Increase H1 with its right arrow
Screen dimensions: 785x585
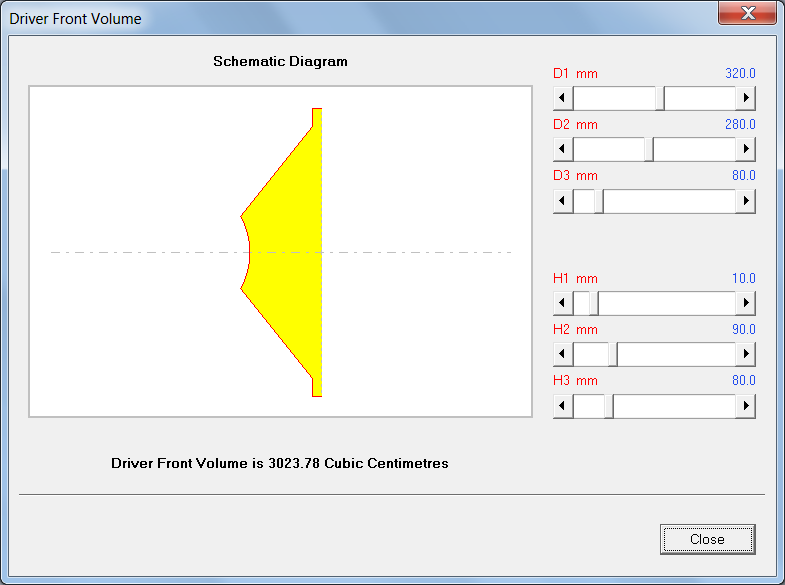coord(745,303)
